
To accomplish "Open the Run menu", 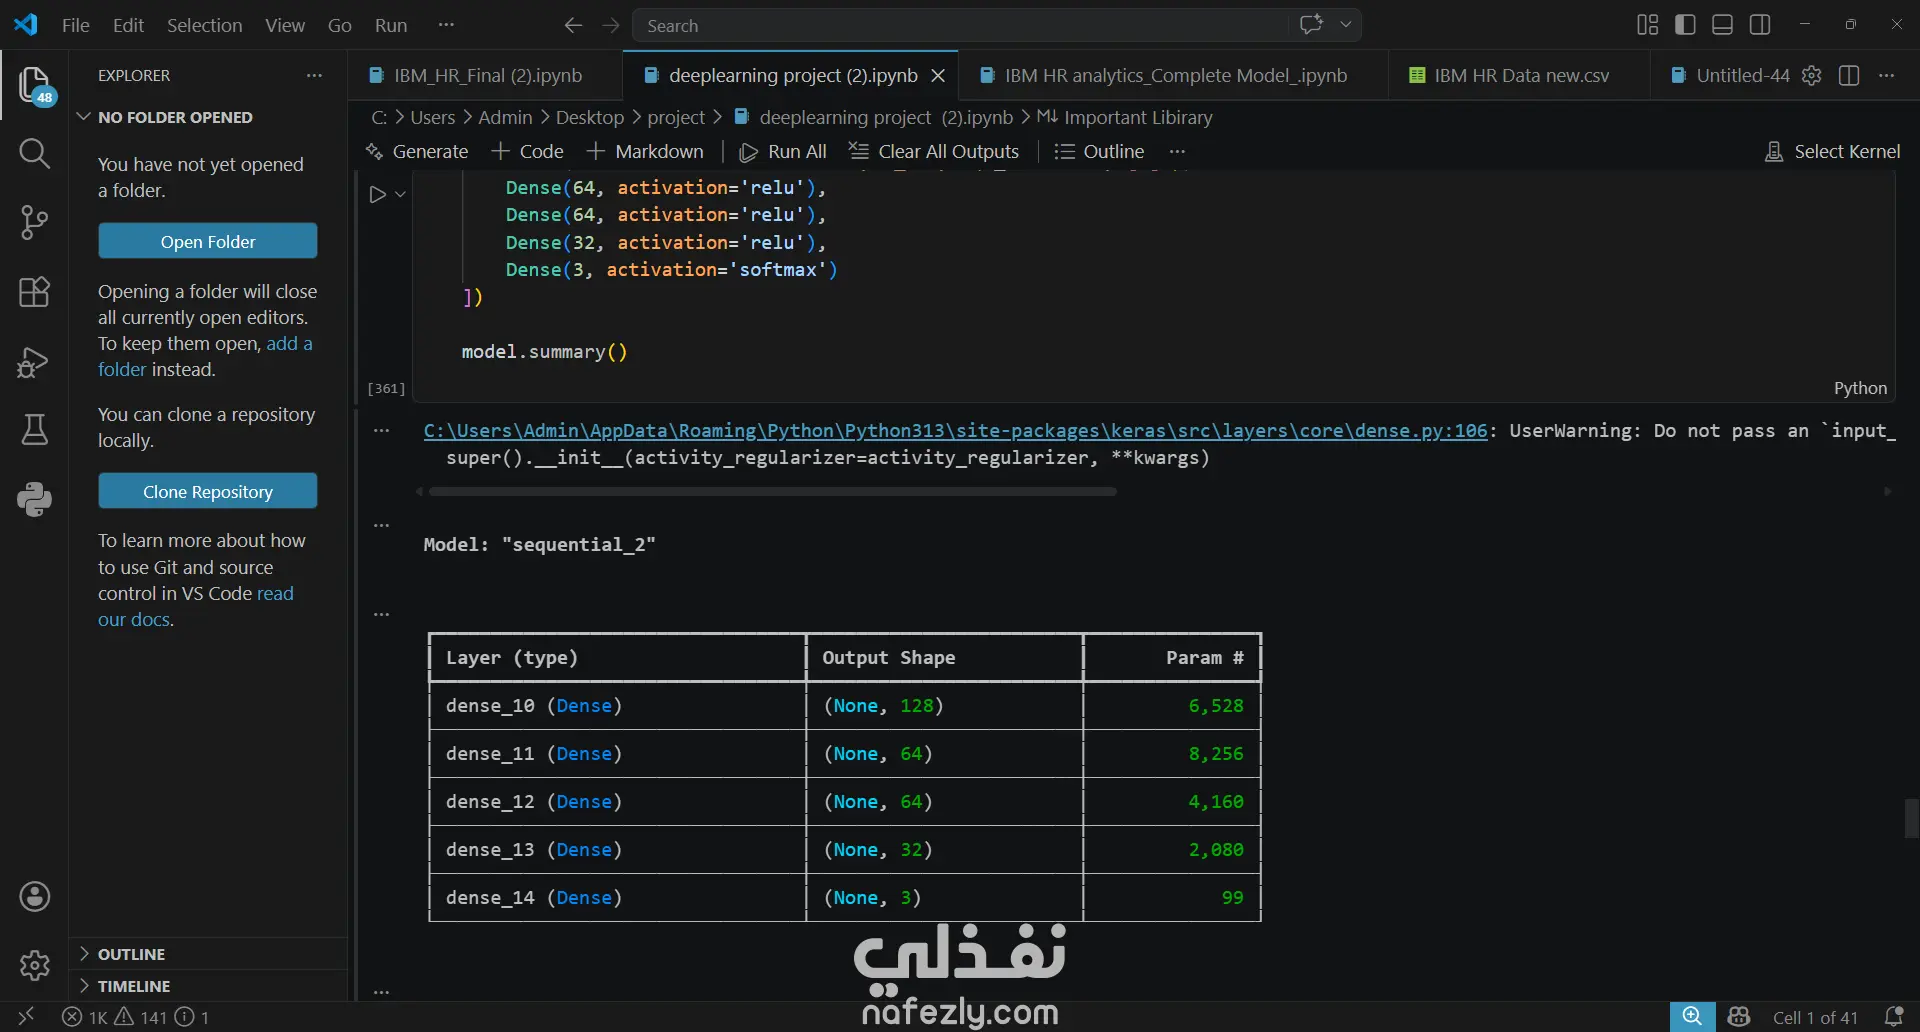I will click(x=391, y=25).
